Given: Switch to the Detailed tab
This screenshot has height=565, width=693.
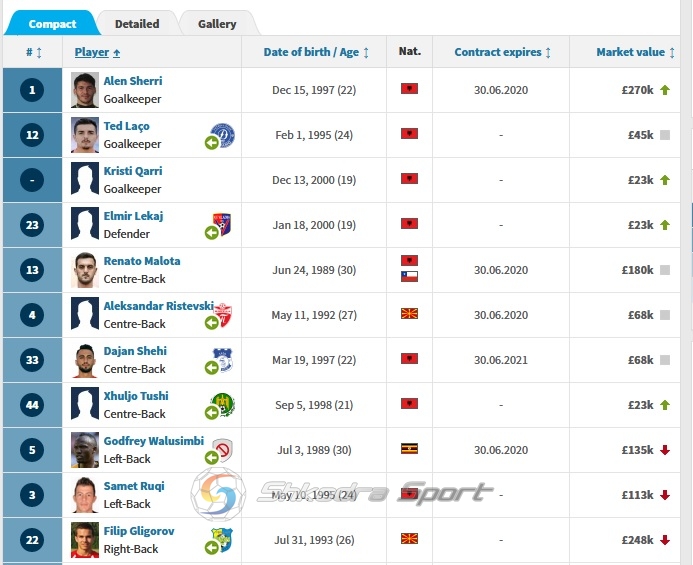Looking at the screenshot, I should coord(137,24).
